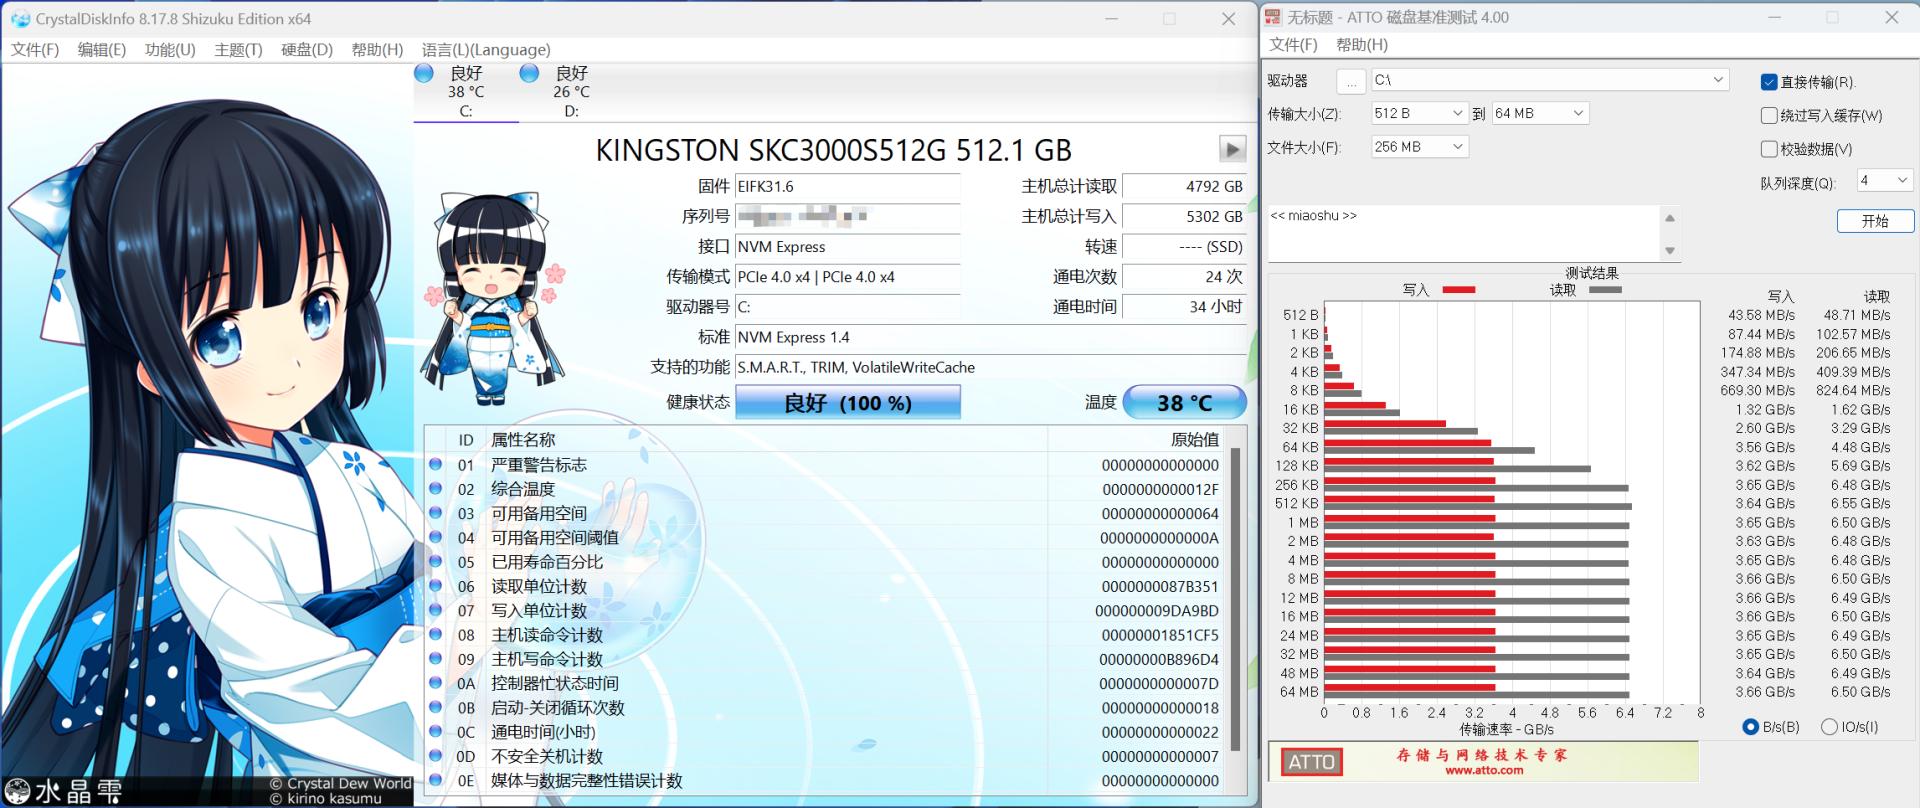Image resolution: width=1920 pixels, height=808 pixels.
Task: Open the 文件(F) menu in CrystalDiskInfo
Action: click(x=35, y=50)
